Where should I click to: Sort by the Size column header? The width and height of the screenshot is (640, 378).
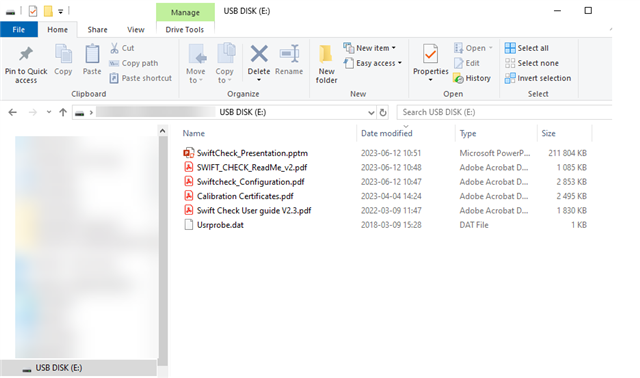pos(548,133)
